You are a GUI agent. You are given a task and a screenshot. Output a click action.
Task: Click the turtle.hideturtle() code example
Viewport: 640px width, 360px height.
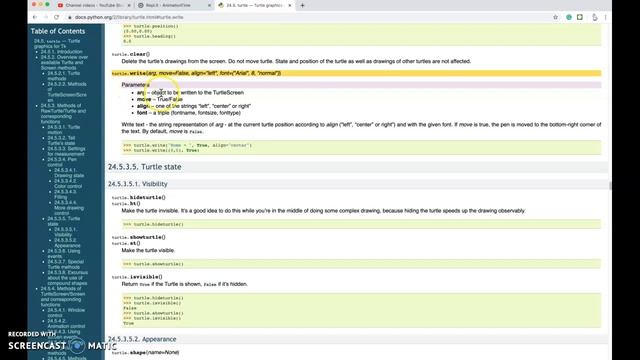click(361, 224)
